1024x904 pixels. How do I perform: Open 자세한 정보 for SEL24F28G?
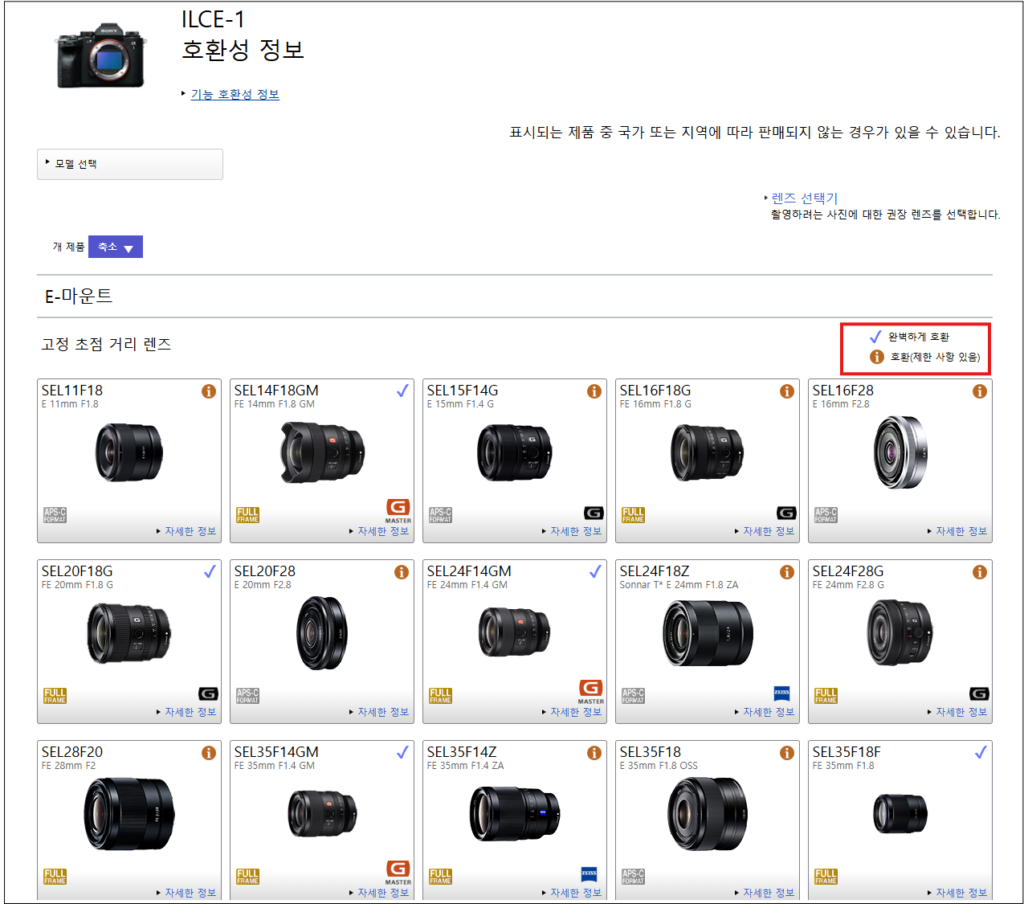961,712
